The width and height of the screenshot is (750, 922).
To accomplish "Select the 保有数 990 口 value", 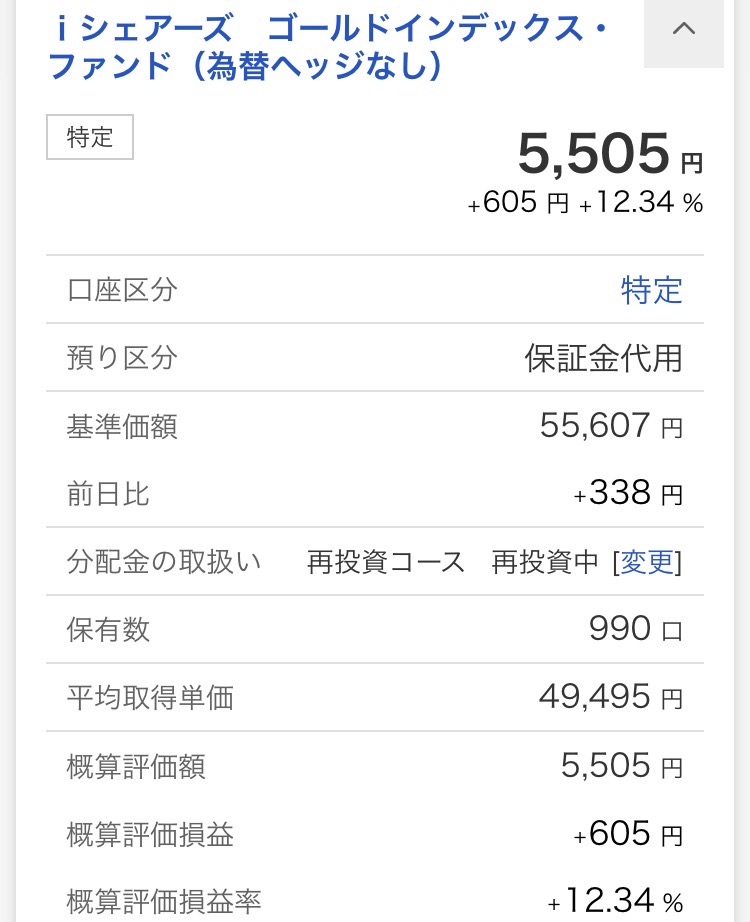I will [x=635, y=629].
